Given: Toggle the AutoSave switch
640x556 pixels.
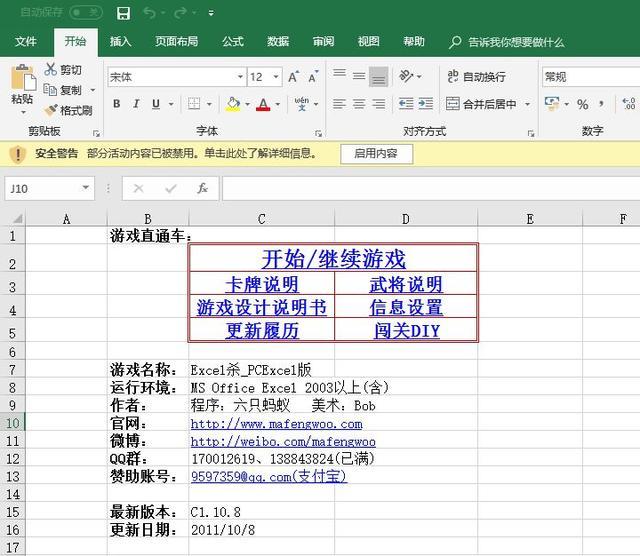Looking at the screenshot, I should [x=85, y=13].
